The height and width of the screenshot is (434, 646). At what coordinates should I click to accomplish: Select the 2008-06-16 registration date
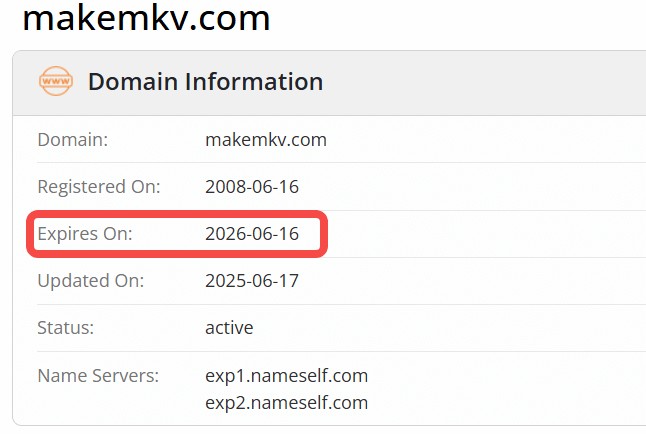point(252,187)
